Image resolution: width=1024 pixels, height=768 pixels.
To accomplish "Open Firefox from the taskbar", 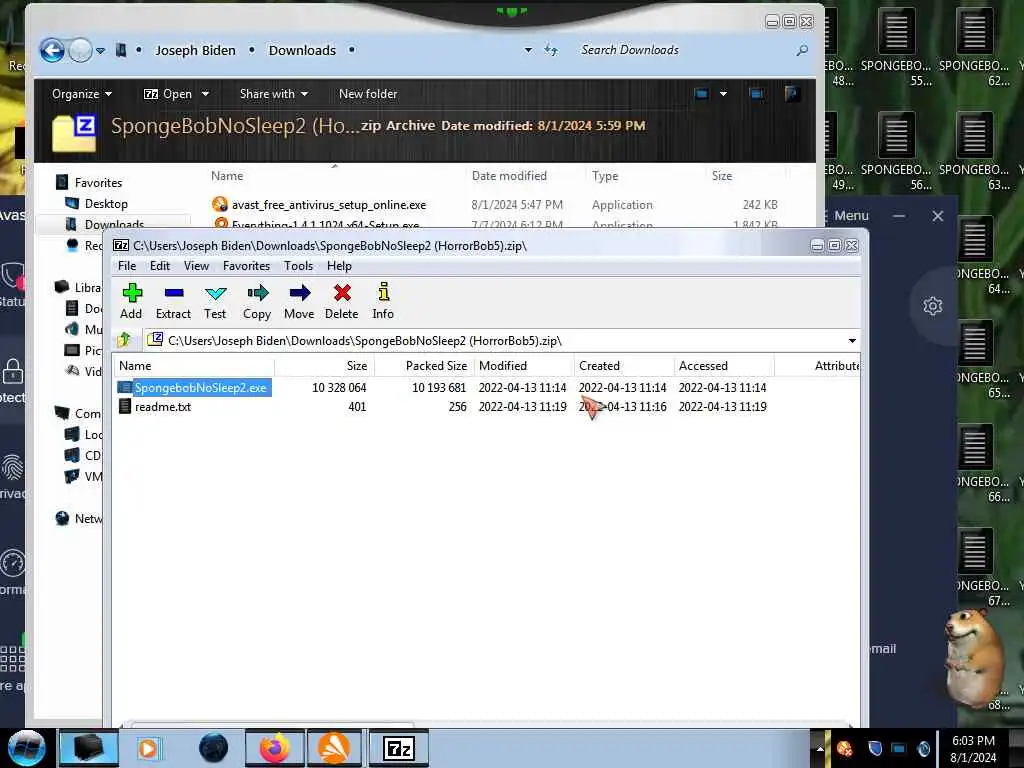I will coord(275,748).
